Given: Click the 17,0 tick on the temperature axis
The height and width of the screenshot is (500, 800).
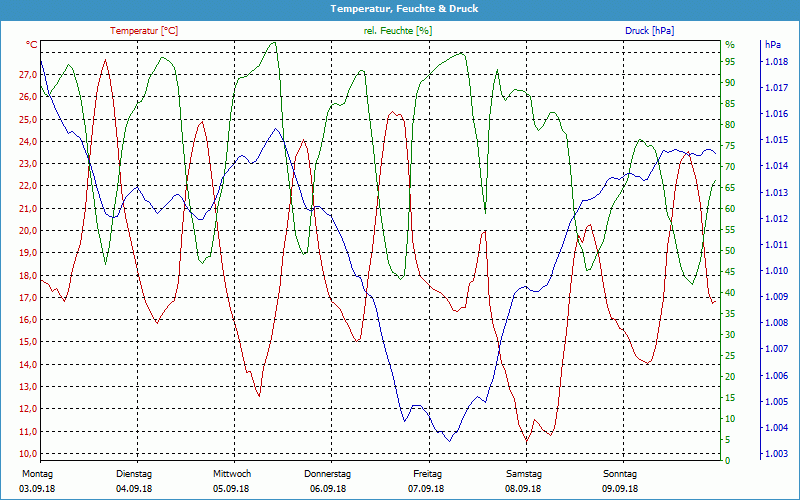Looking at the screenshot, I should point(28,297).
